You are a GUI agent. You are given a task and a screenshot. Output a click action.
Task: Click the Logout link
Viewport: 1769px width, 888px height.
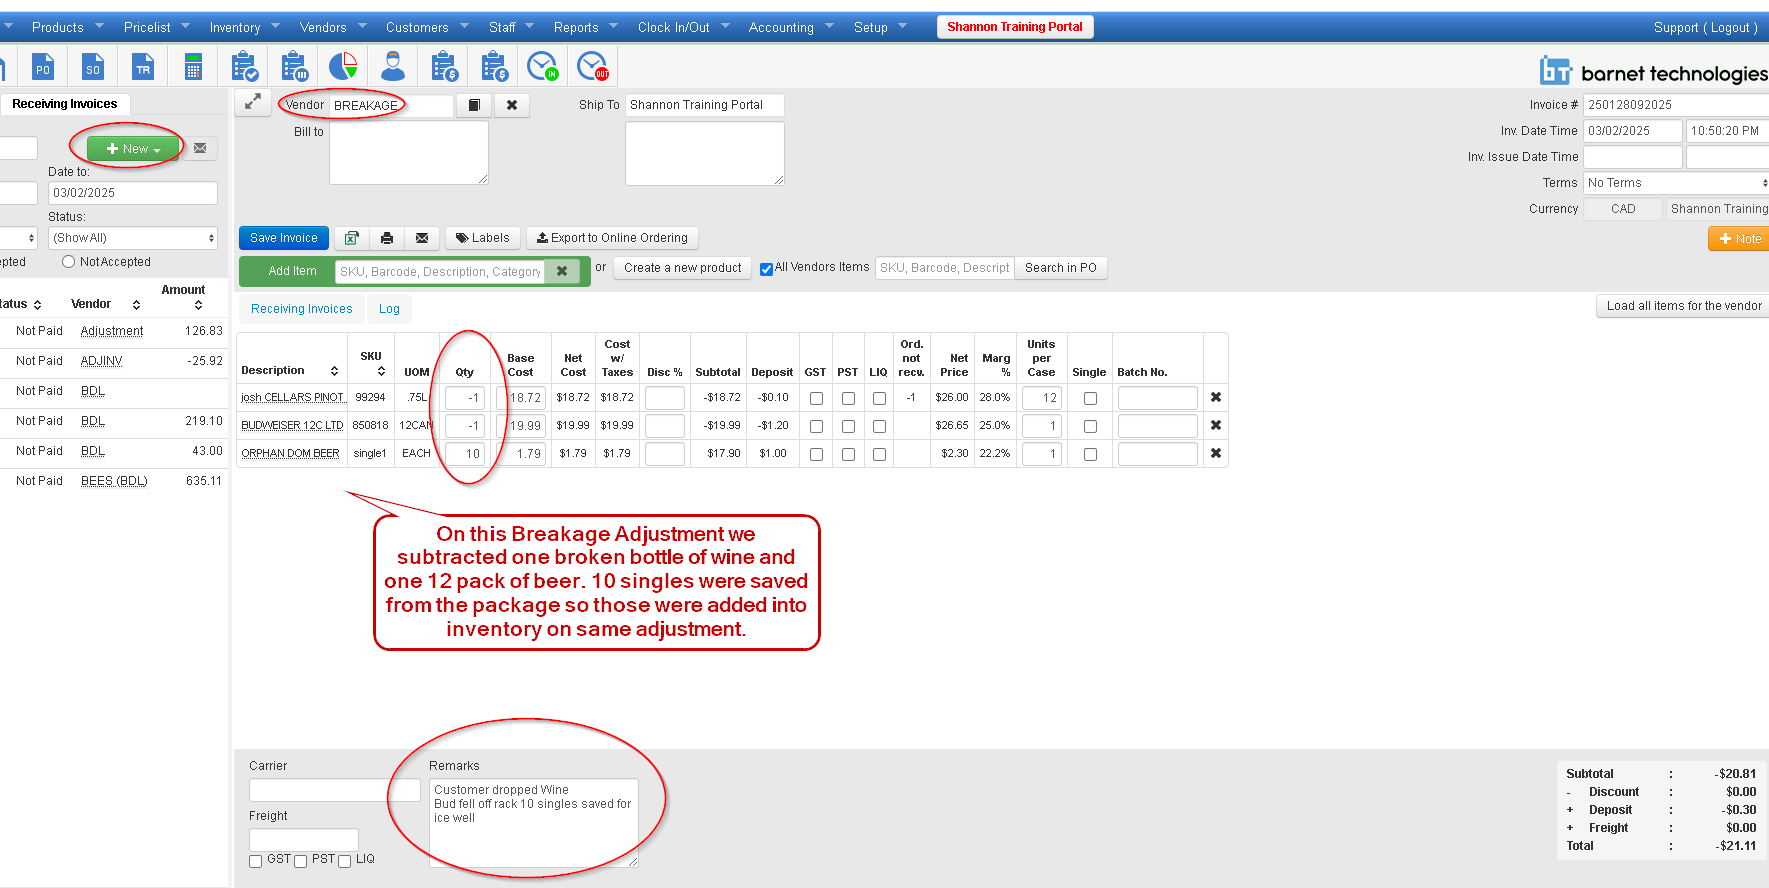click(x=1730, y=28)
